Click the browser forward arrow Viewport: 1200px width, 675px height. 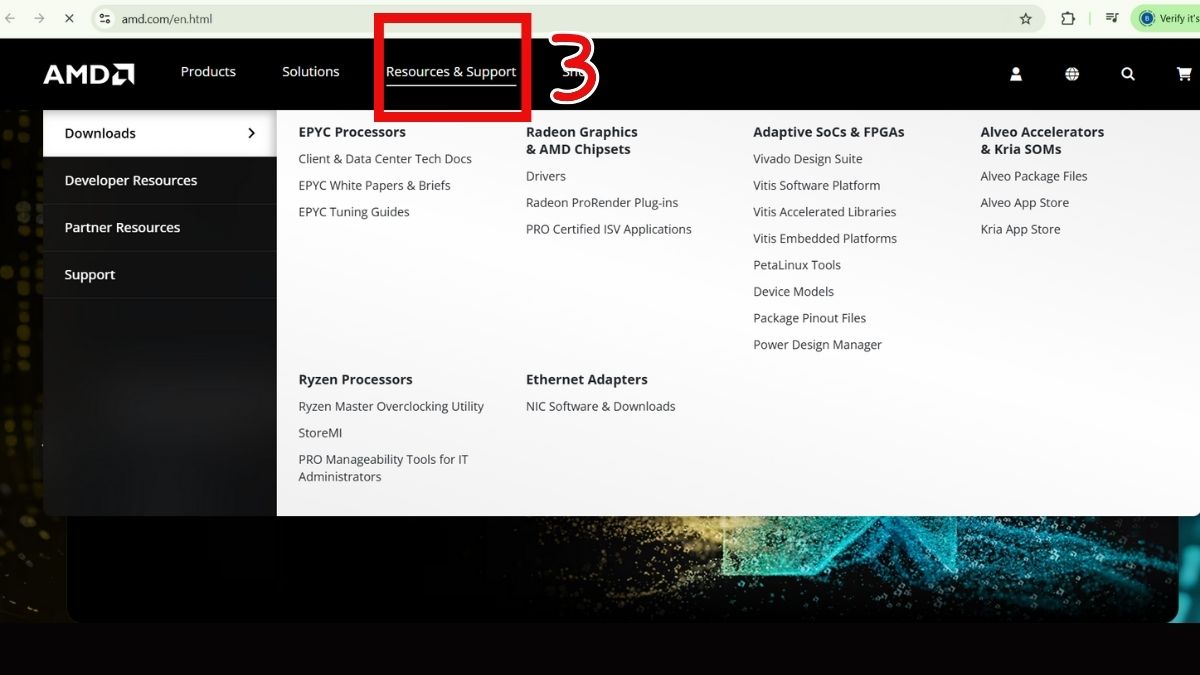click(x=39, y=19)
